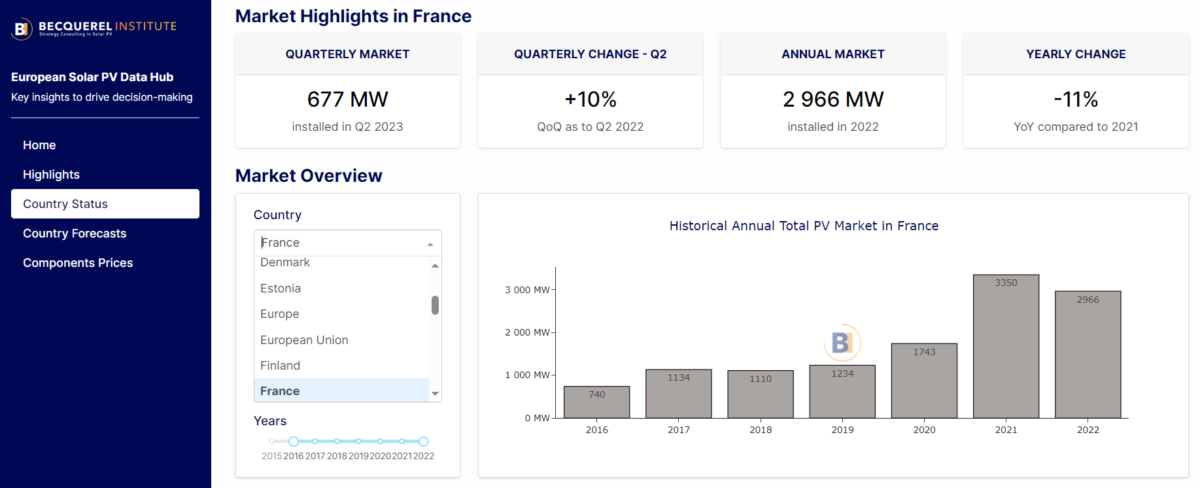Navigate to Components Prices
This screenshot has height=488, width=1200.
click(x=78, y=263)
